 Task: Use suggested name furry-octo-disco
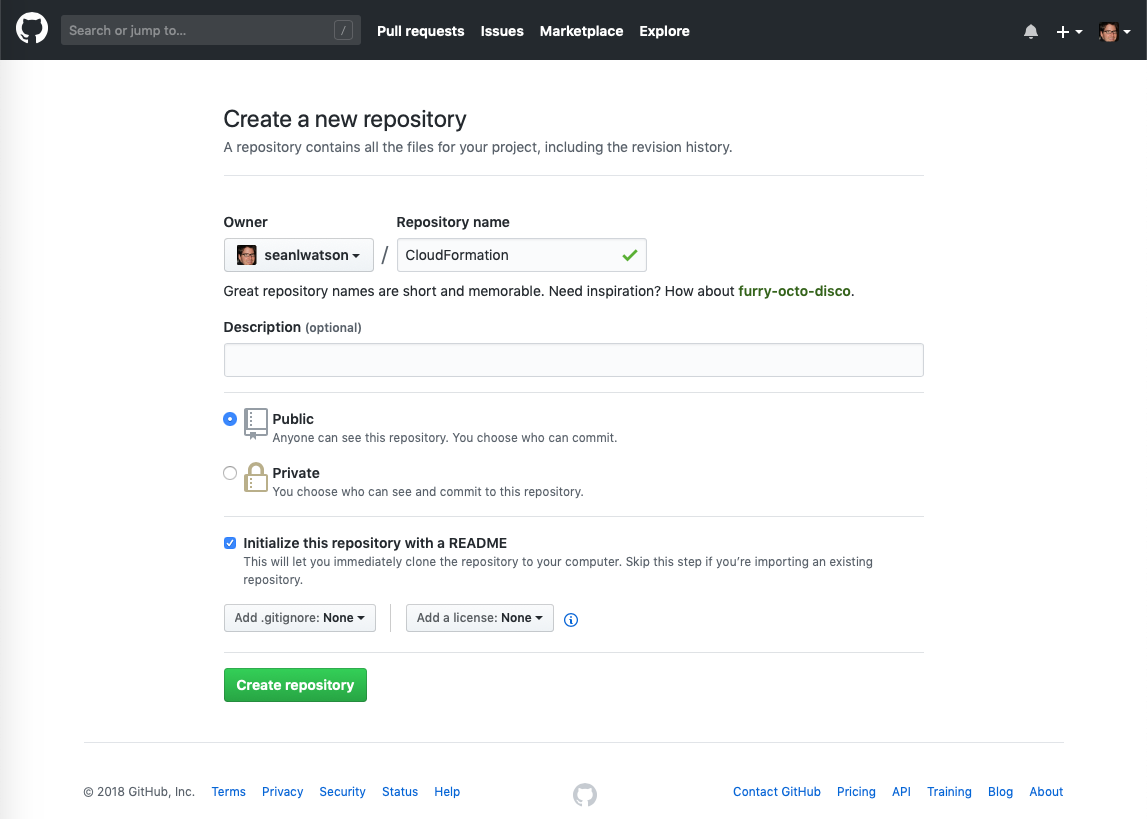tap(794, 291)
